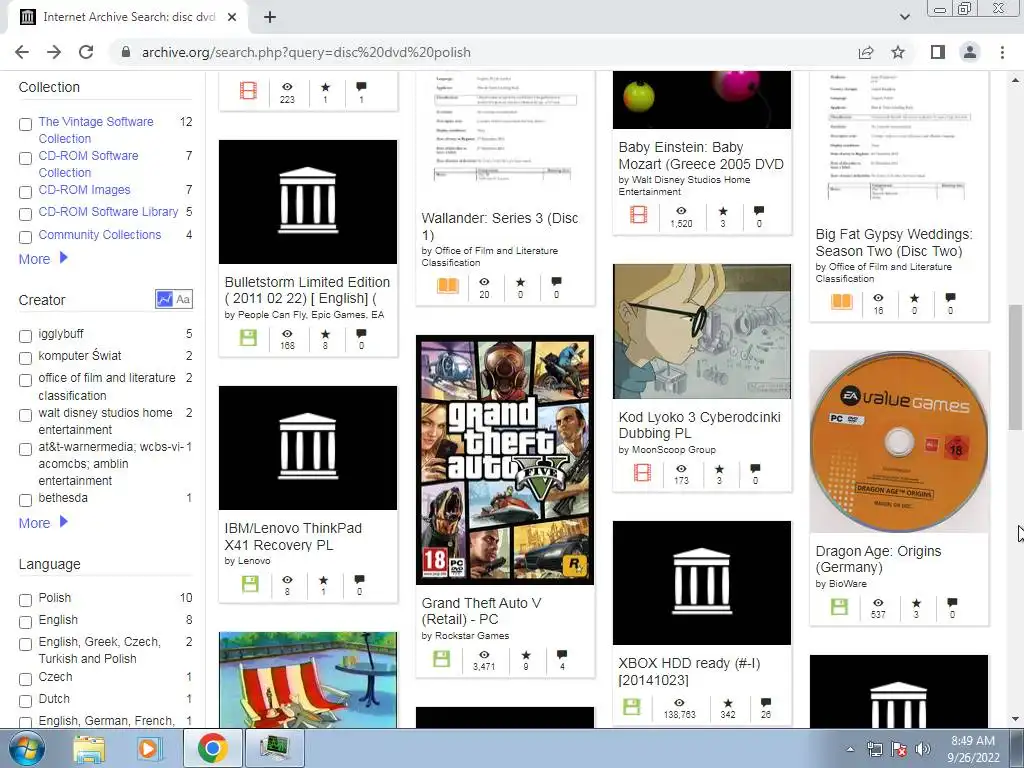This screenshot has width=1024, height=768.
Task: Open the Community Collections link
Action: click(x=99, y=234)
